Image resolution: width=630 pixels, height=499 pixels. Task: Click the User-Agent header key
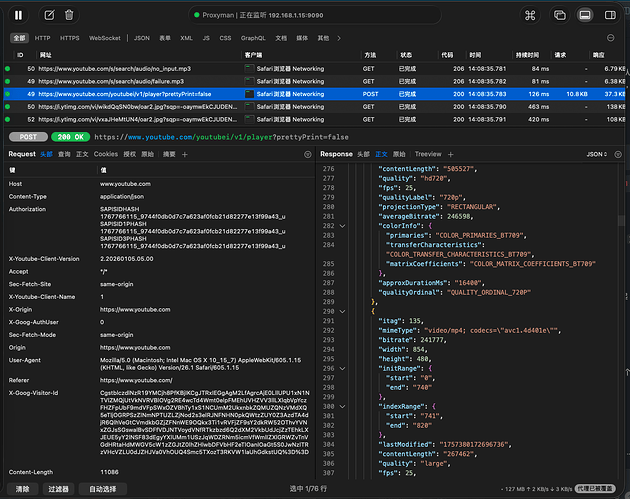click(25, 360)
